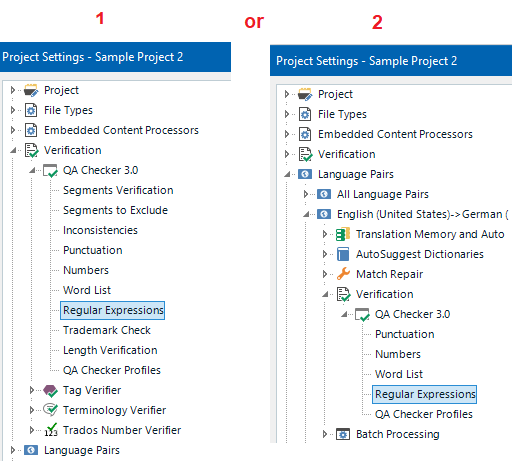Click the Language Pairs icon in panel 2
The image size is (513, 466).
coord(305,174)
